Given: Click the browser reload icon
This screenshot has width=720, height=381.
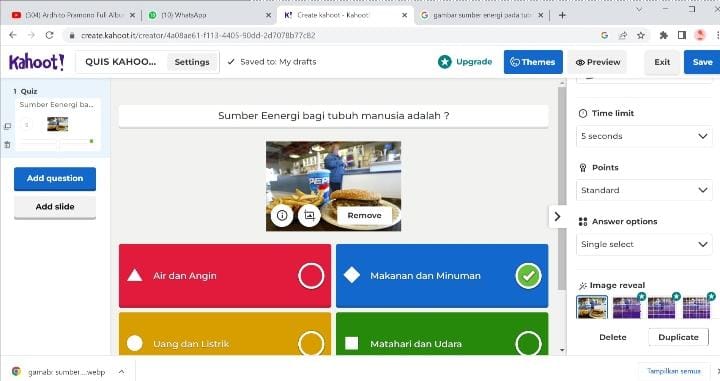Looking at the screenshot, I should pyautogui.click(x=50, y=35).
